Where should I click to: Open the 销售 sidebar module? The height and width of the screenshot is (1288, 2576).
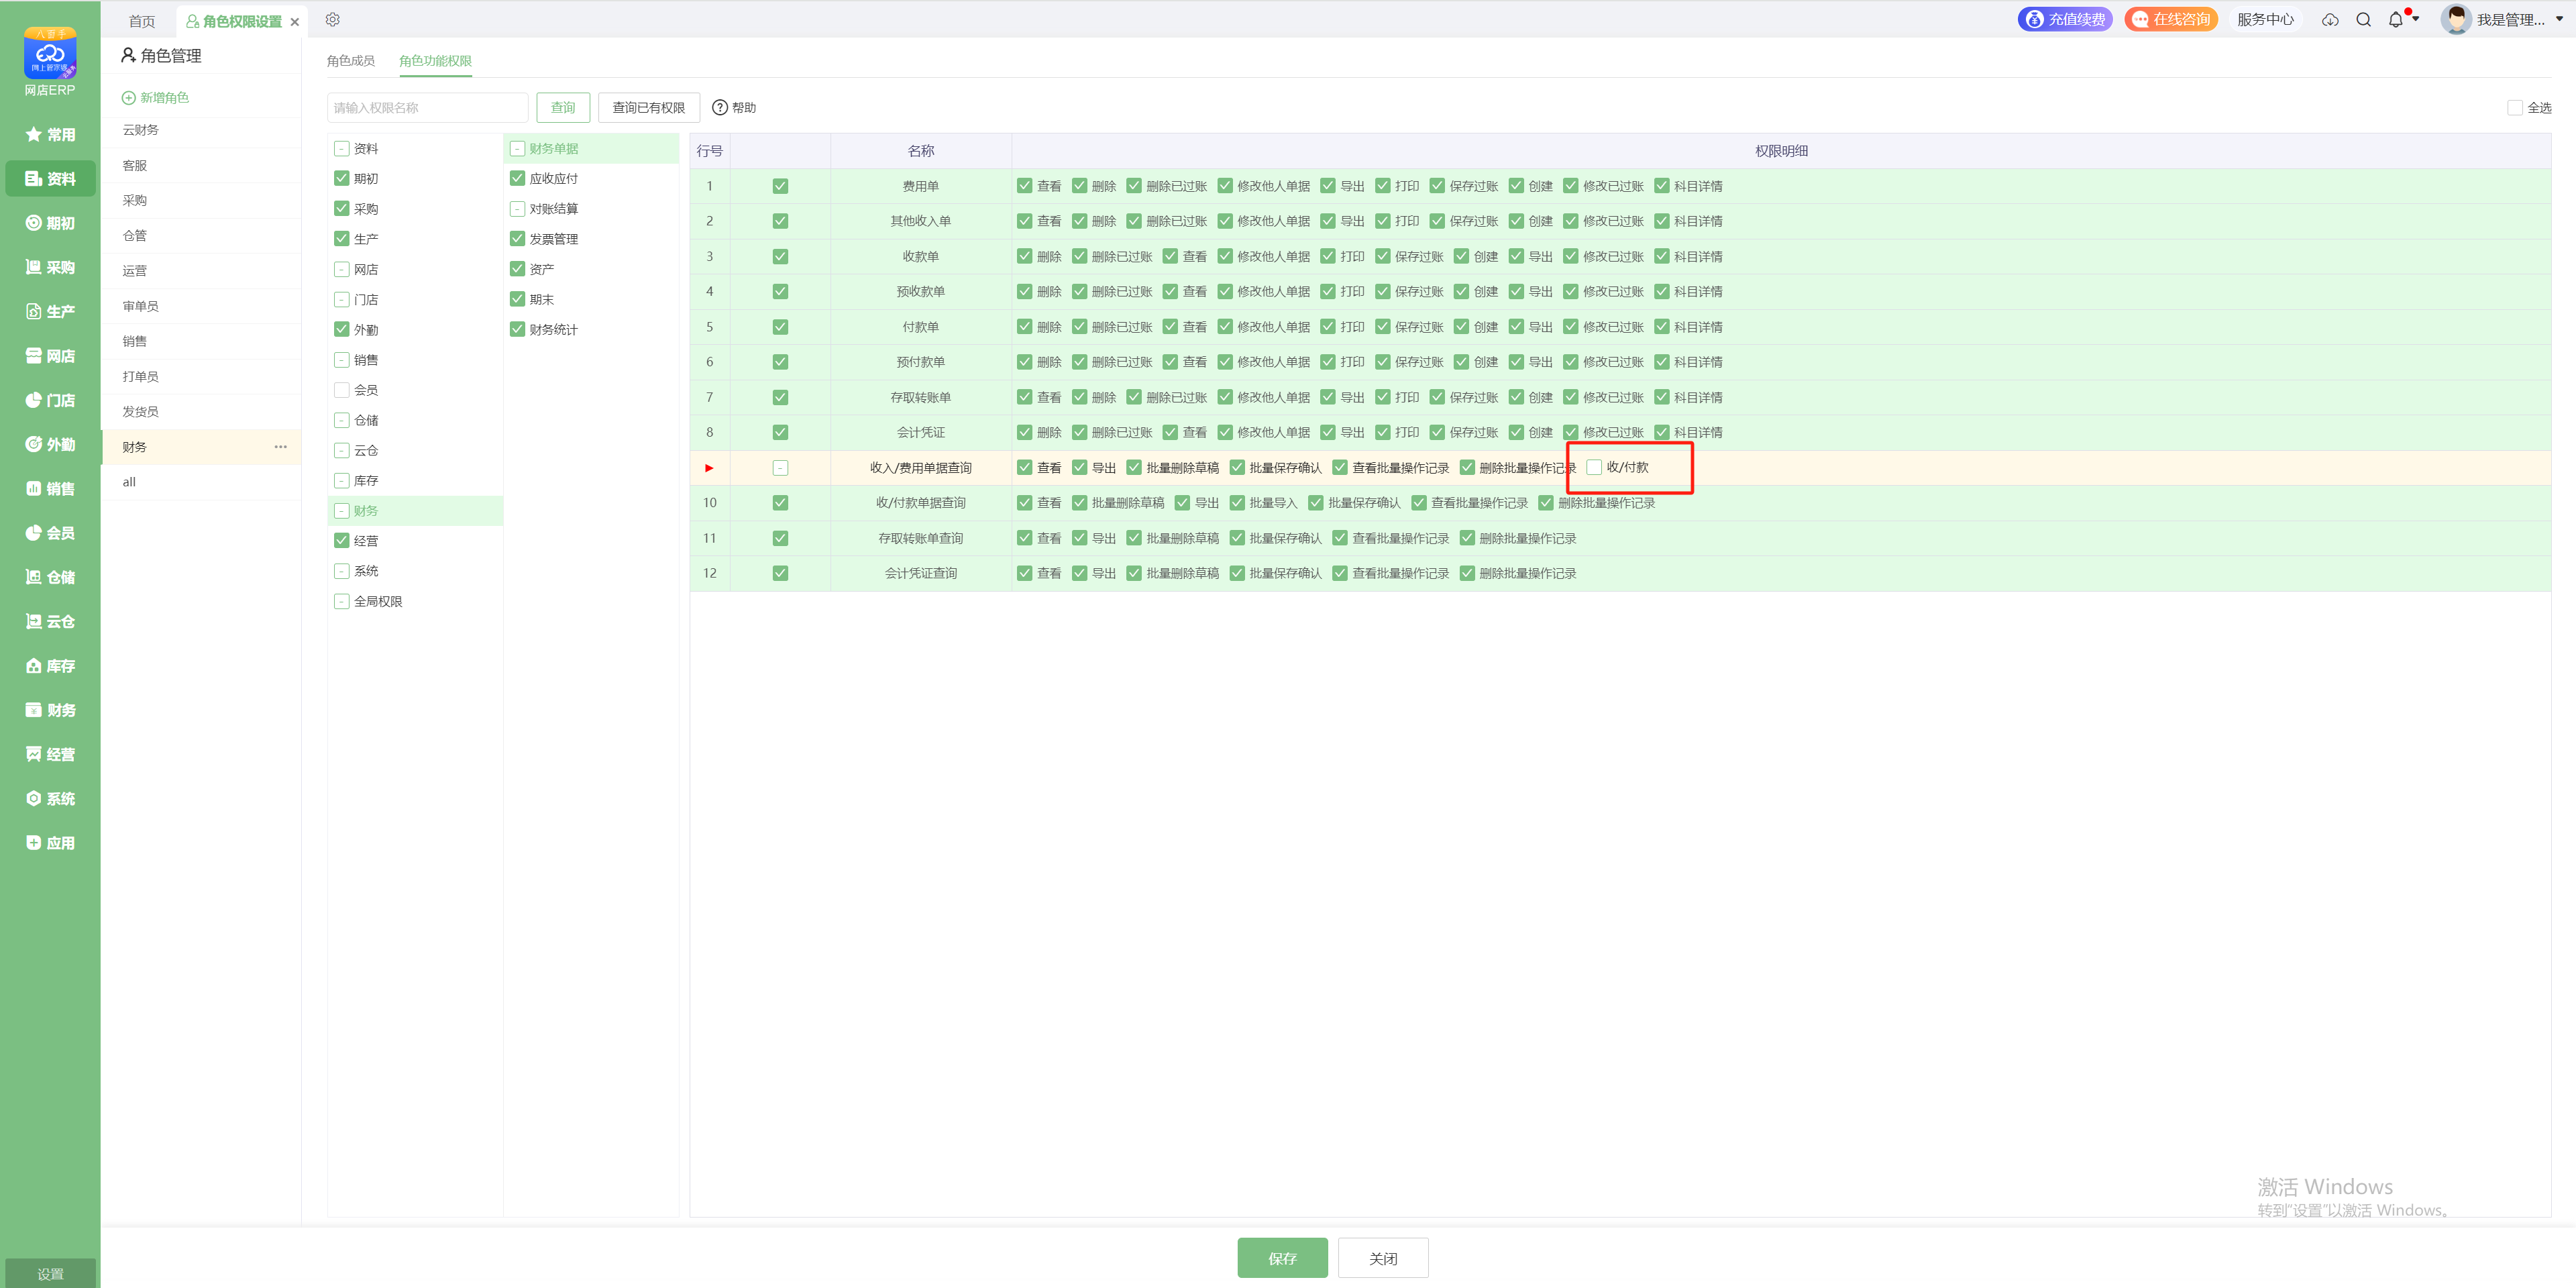(50, 488)
